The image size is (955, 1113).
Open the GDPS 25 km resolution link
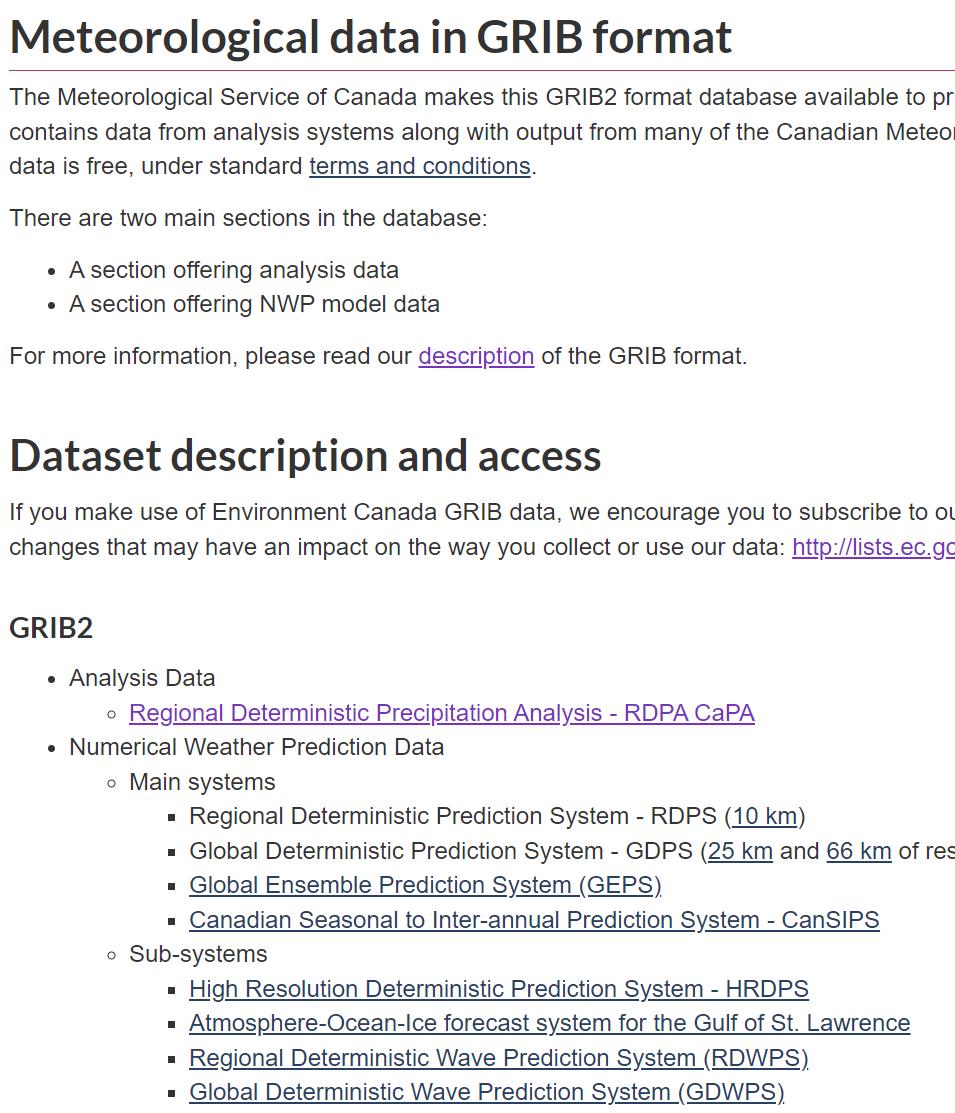(740, 851)
